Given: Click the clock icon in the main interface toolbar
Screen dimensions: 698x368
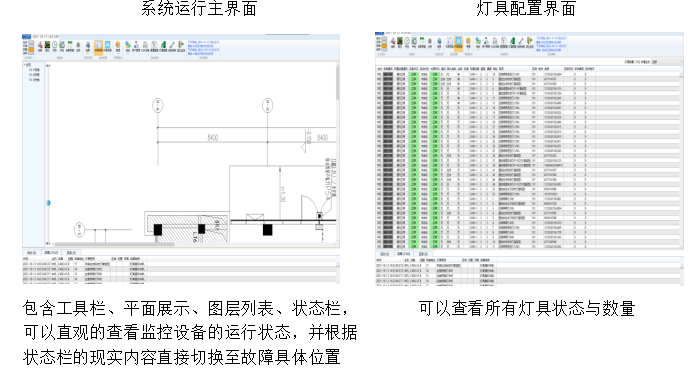Looking at the screenshot, I should pyautogui.click(x=55, y=44).
